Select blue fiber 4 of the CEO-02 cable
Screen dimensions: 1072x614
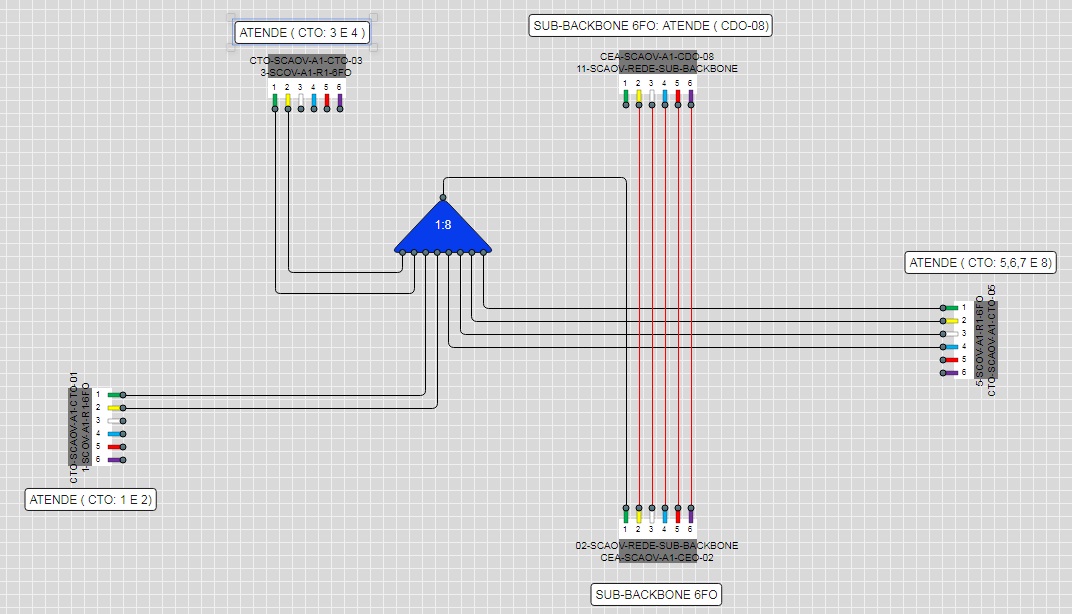[665, 517]
